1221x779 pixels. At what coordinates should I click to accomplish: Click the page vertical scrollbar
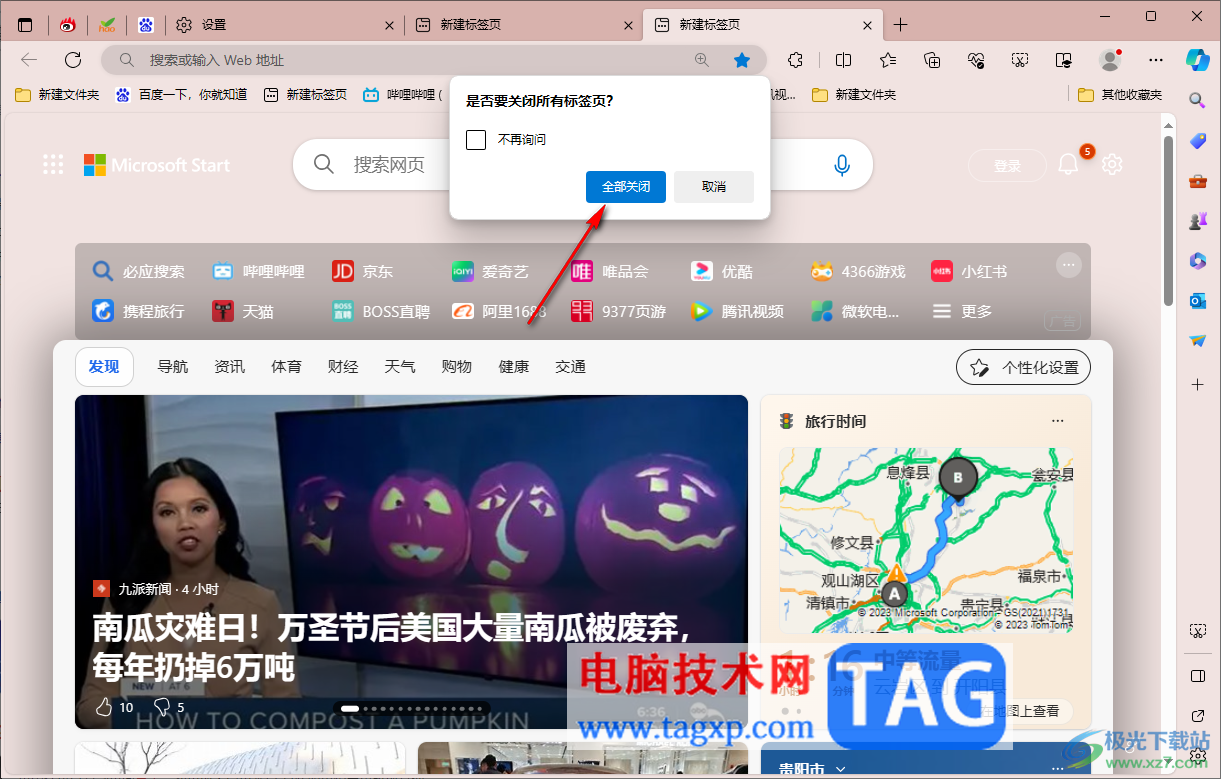coord(1169,220)
